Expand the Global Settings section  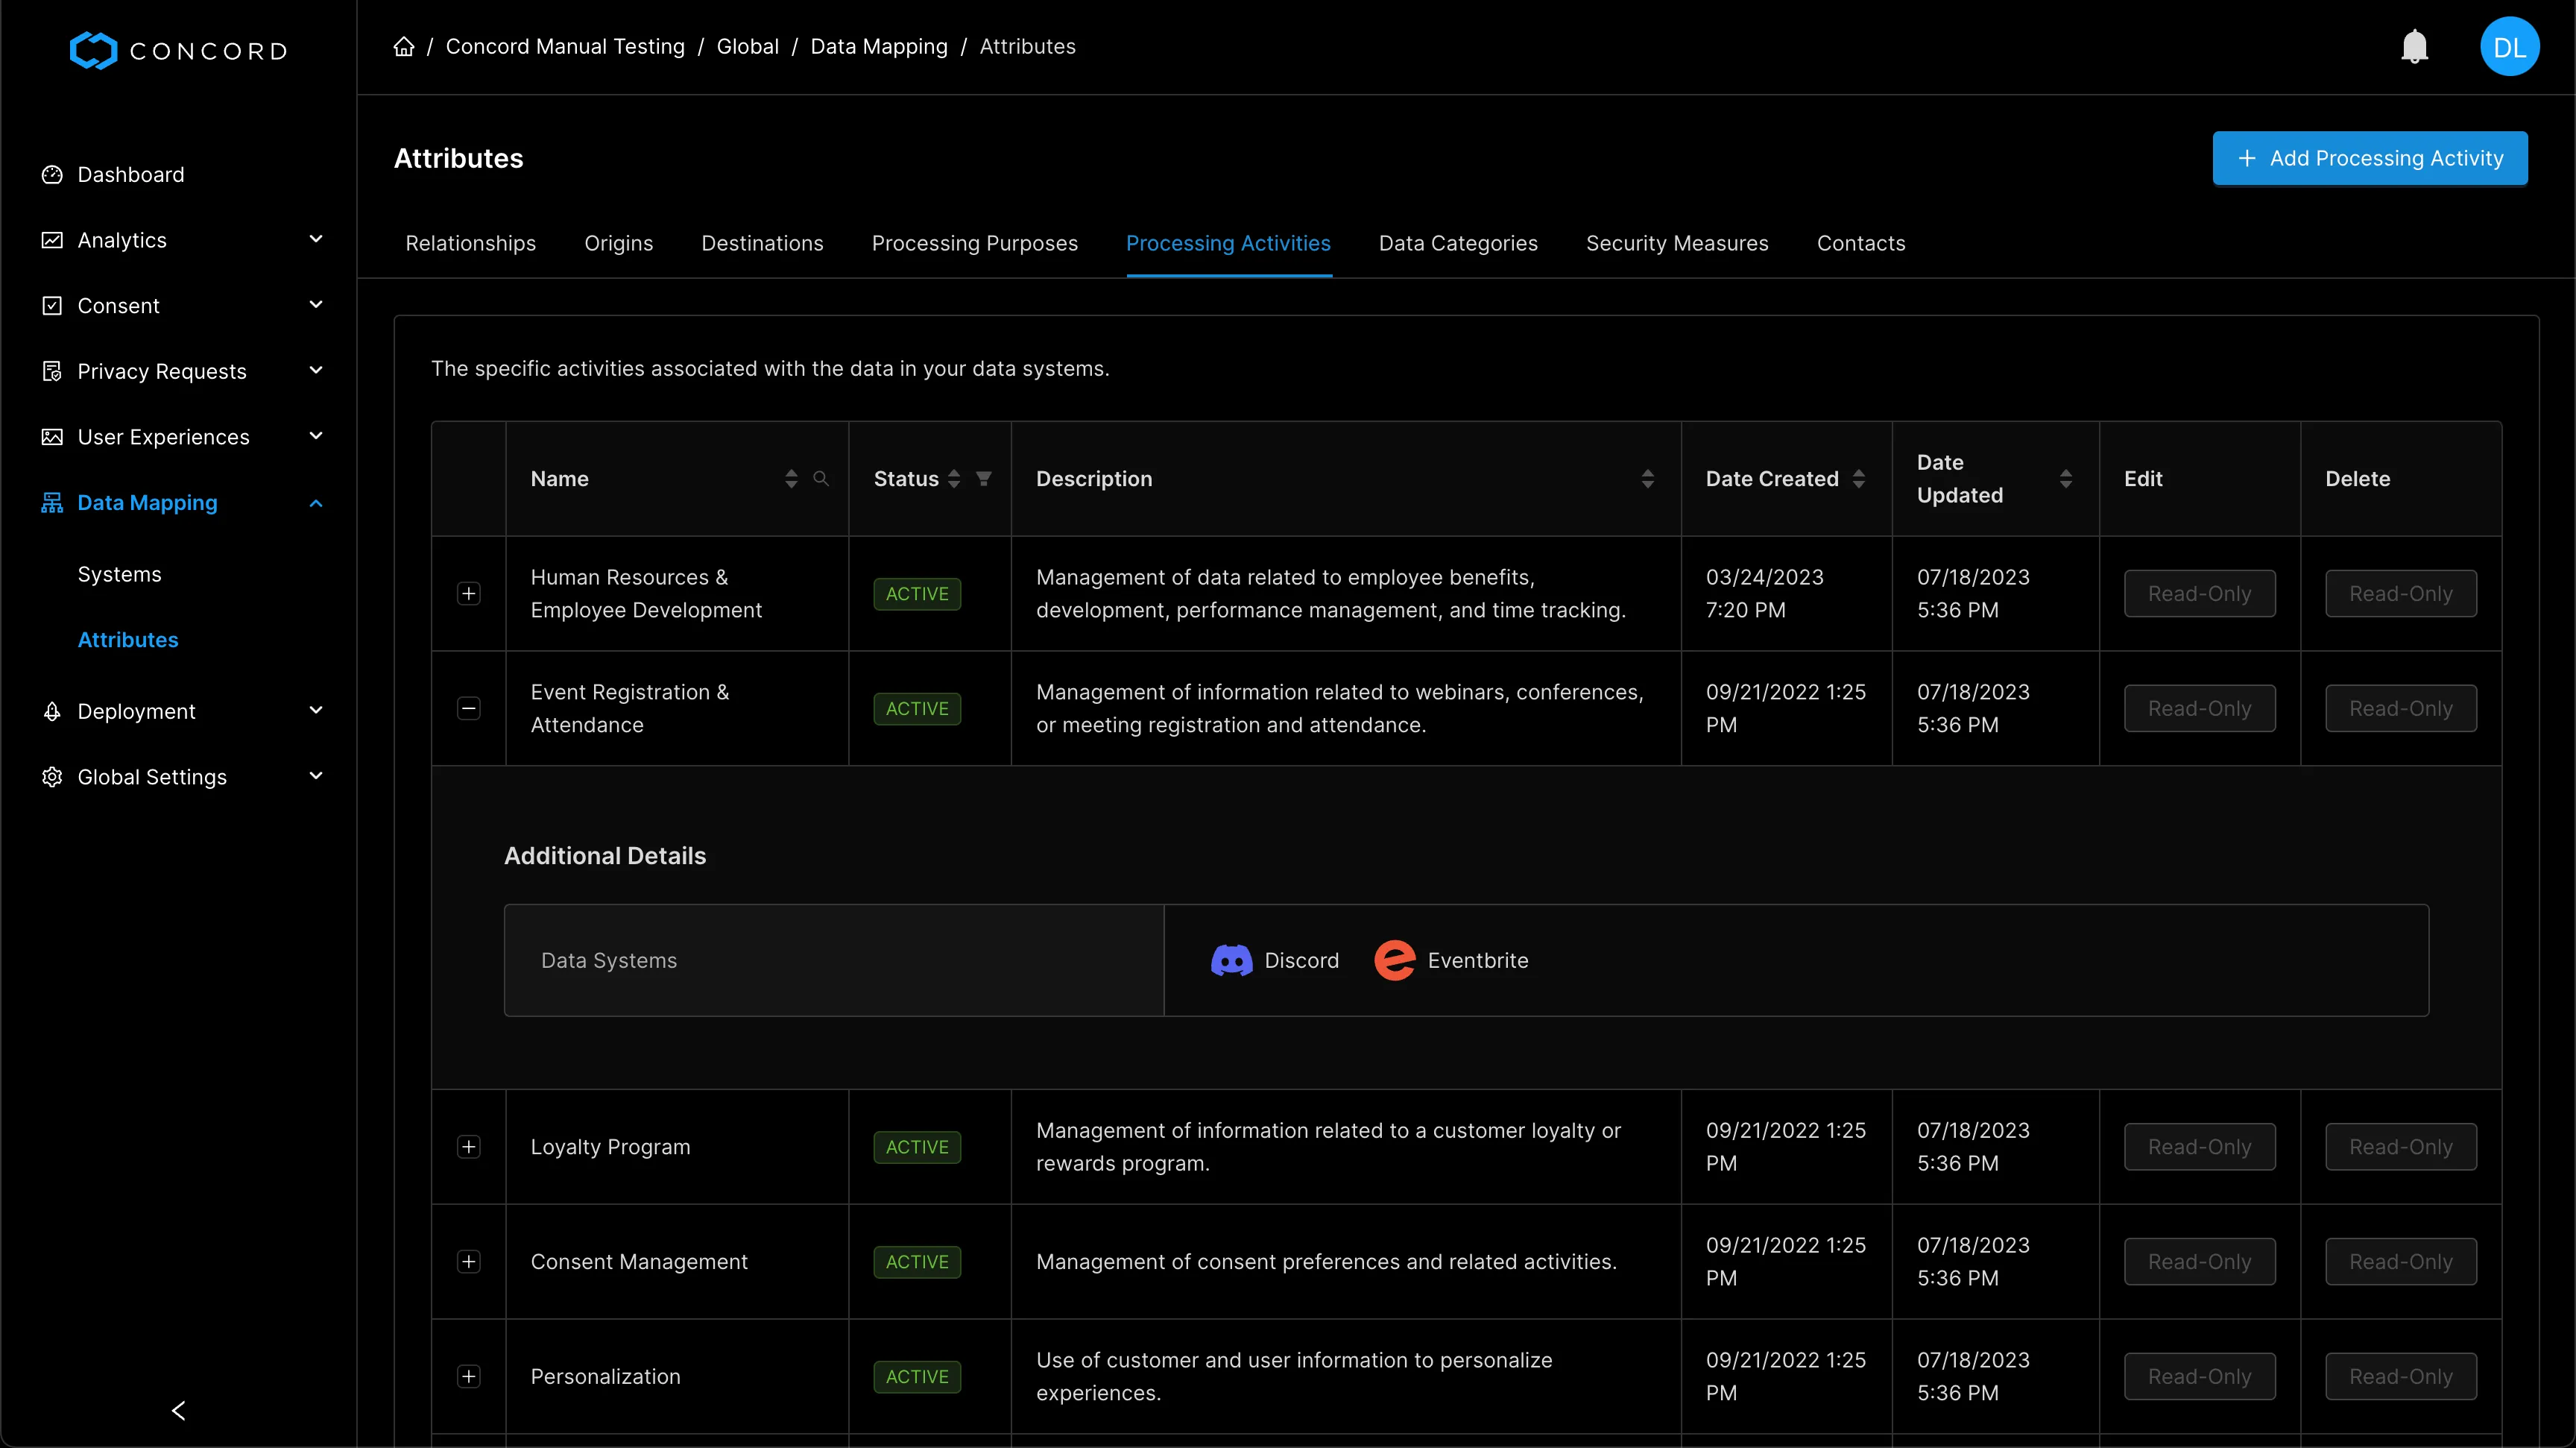pos(316,776)
